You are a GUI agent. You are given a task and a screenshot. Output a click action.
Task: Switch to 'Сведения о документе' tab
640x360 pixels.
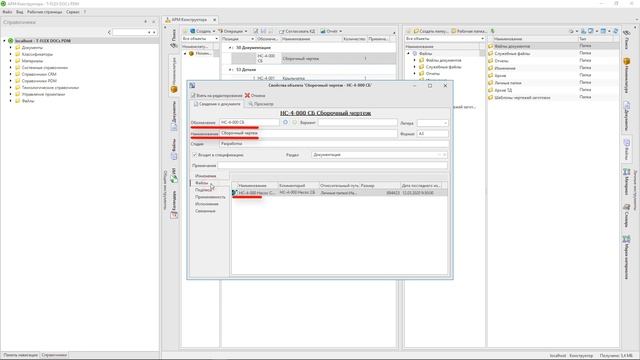217,104
